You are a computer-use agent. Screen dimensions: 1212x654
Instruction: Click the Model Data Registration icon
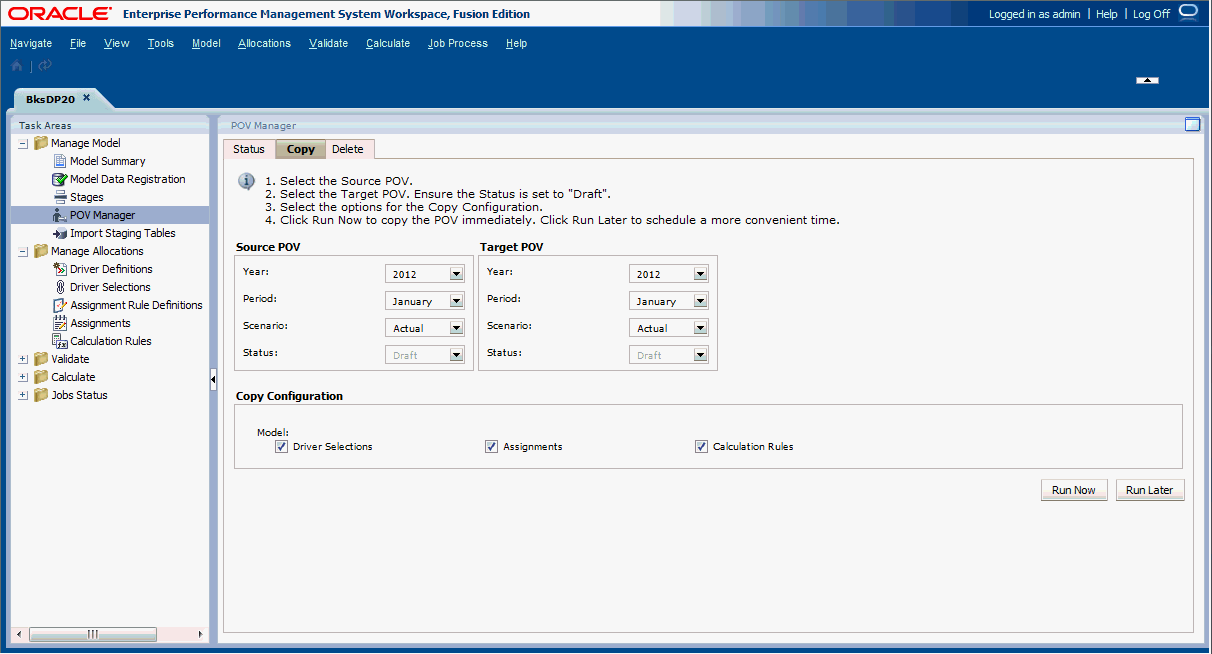click(x=60, y=179)
